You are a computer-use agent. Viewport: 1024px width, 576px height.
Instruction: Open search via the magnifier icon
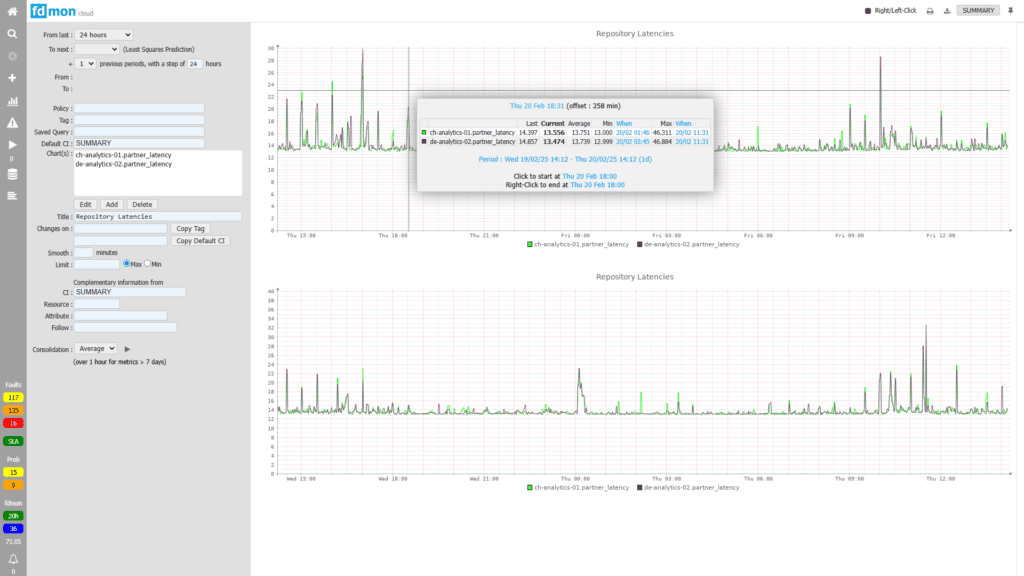pos(13,33)
